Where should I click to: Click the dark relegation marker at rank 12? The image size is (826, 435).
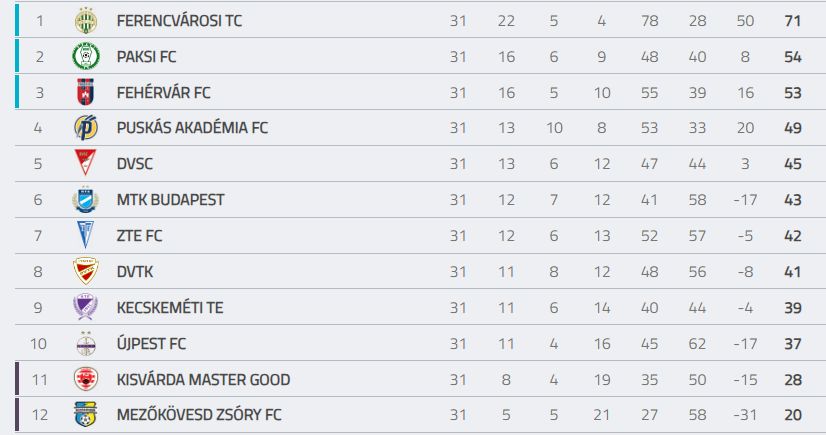pos(17,414)
